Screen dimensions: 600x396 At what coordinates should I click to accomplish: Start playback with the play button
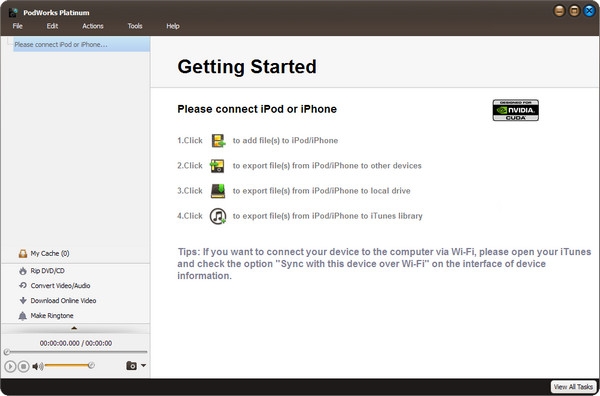coord(10,366)
